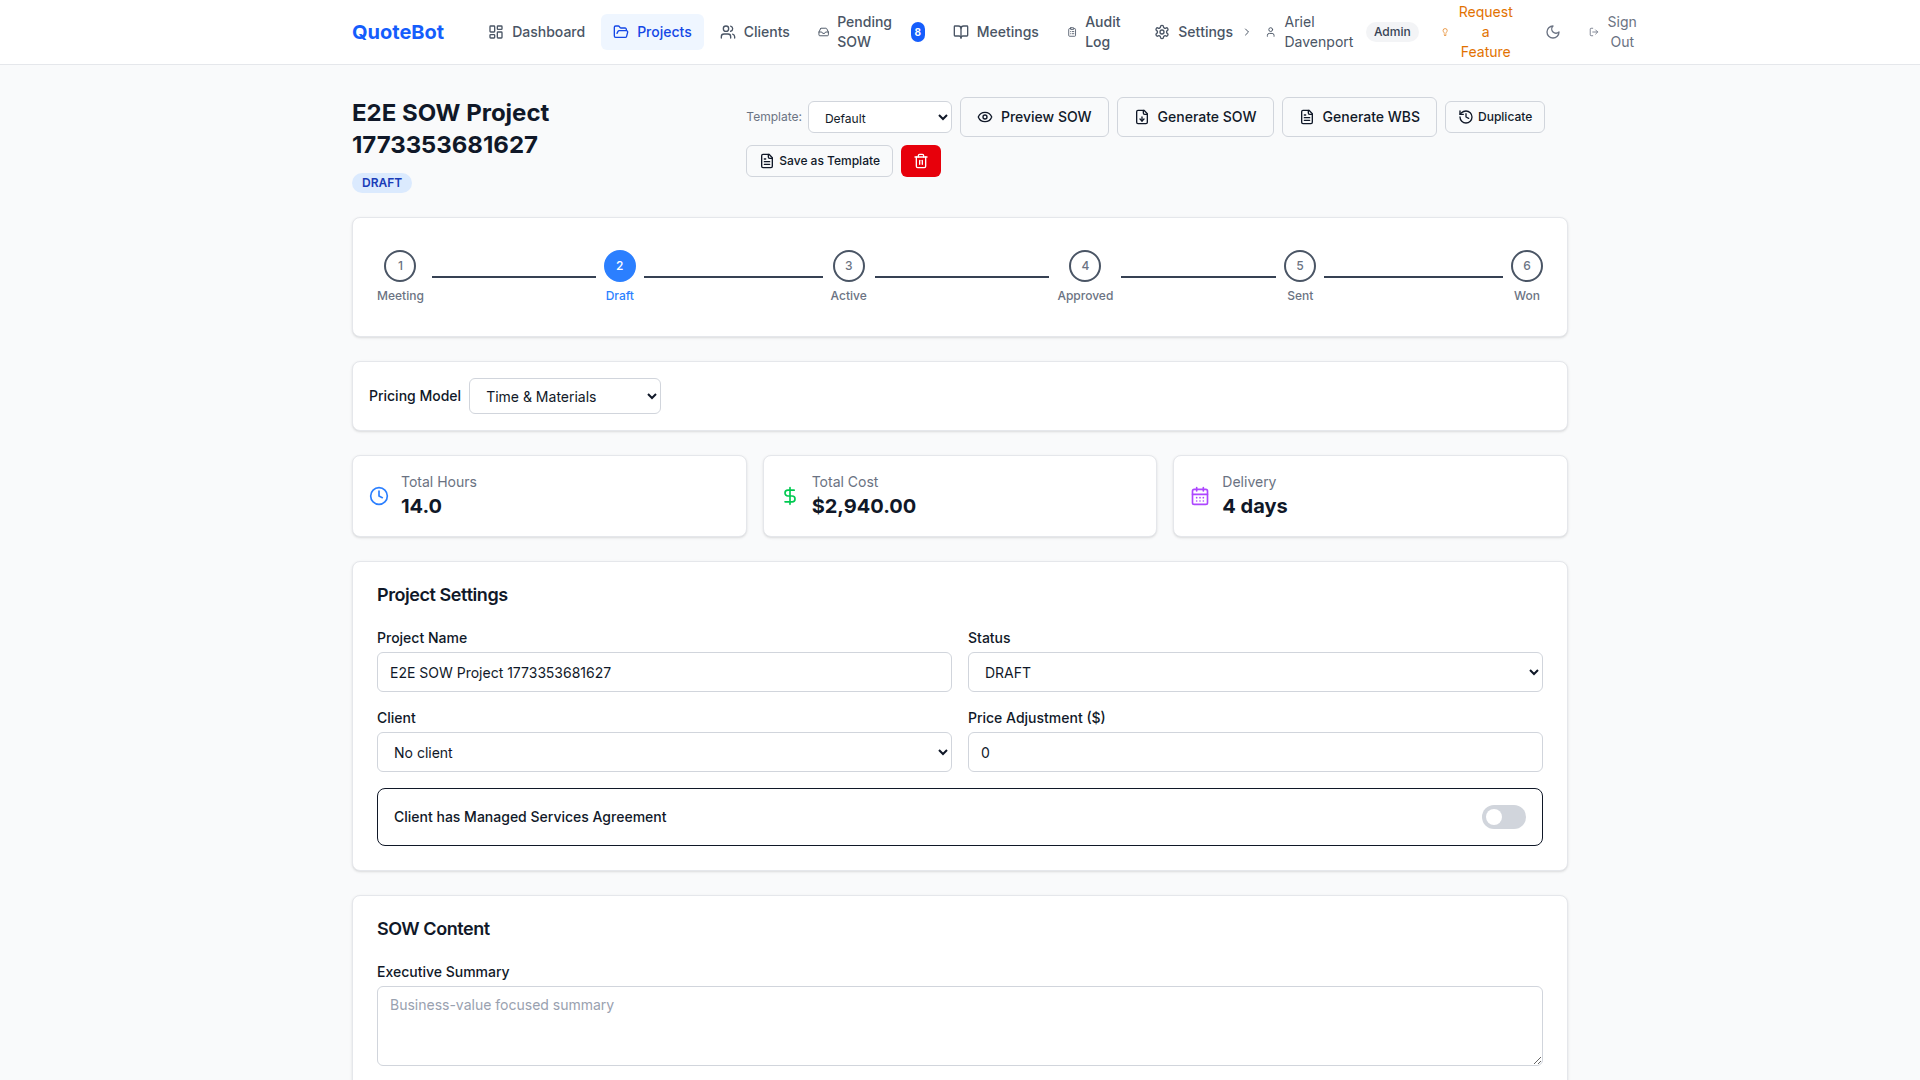Open the Pricing Model dropdown
1920x1080 pixels.
click(564, 396)
